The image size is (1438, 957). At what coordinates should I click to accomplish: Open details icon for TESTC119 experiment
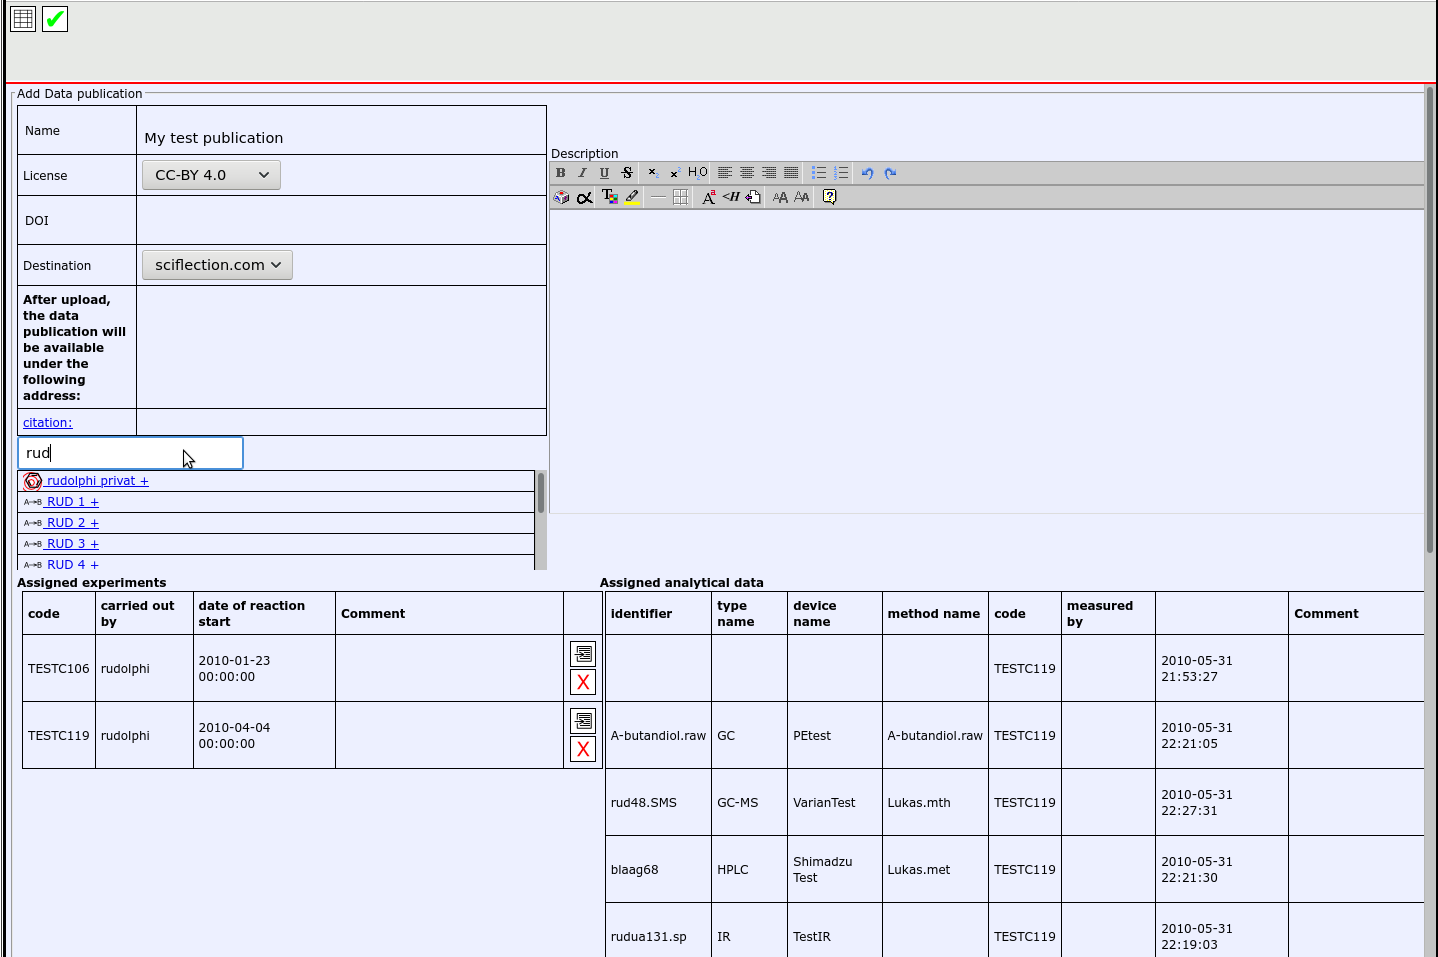(x=583, y=721)
